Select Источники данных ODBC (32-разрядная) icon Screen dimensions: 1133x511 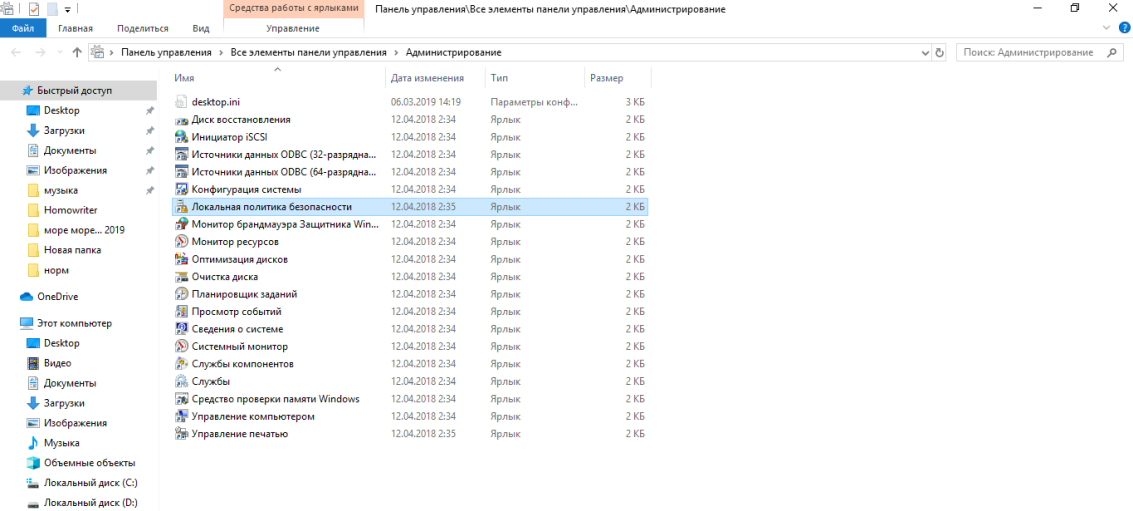tap(181, 155)
